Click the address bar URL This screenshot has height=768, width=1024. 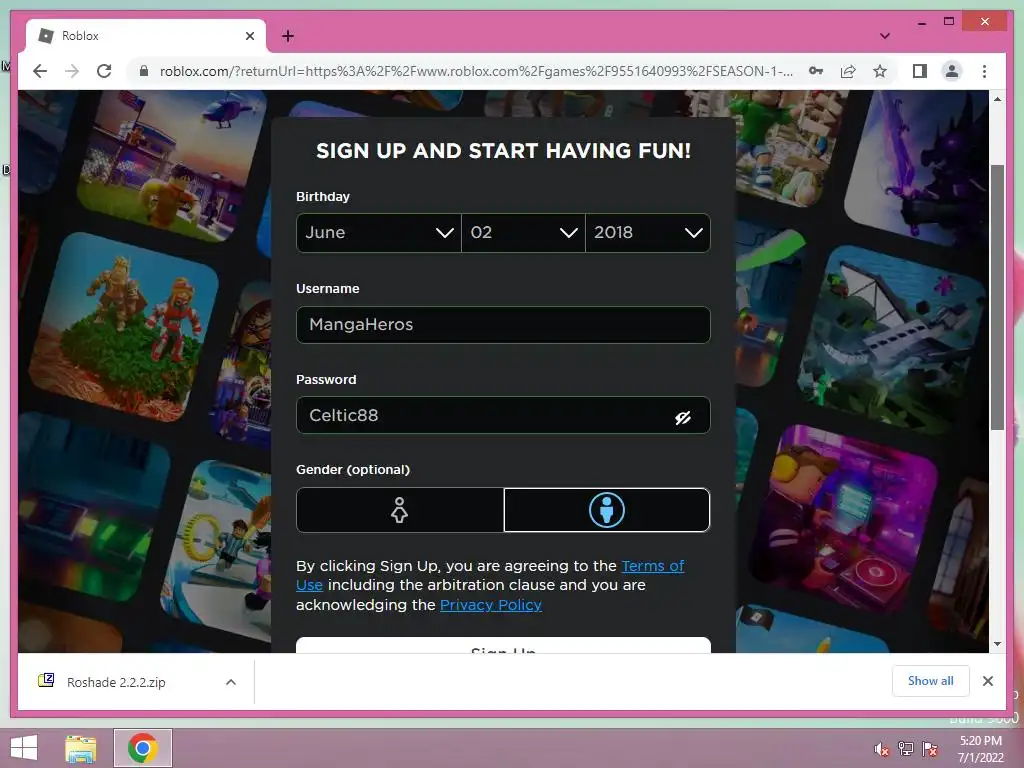[x=477, y=71]
